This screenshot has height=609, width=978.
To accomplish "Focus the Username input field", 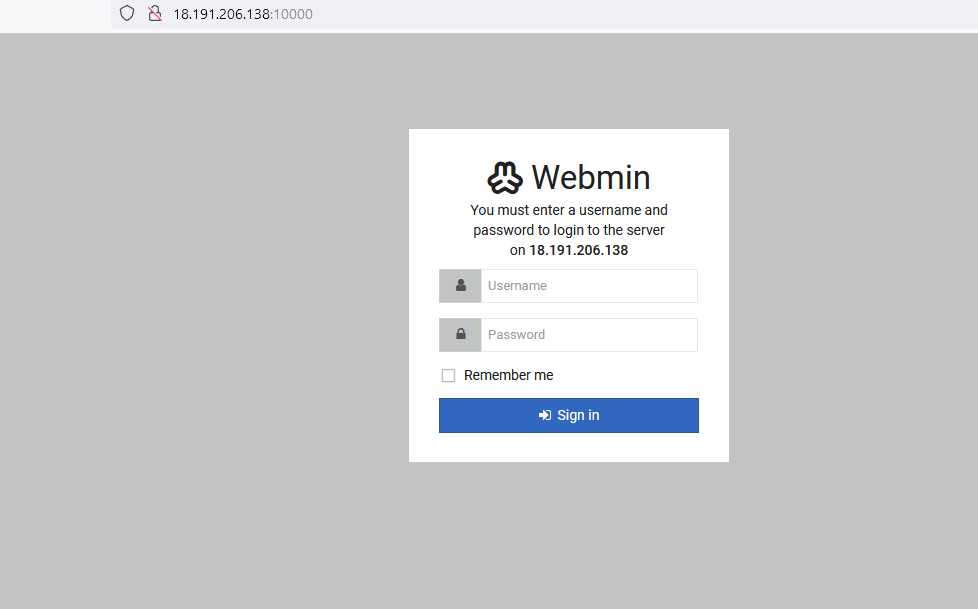I will point(588,286).
